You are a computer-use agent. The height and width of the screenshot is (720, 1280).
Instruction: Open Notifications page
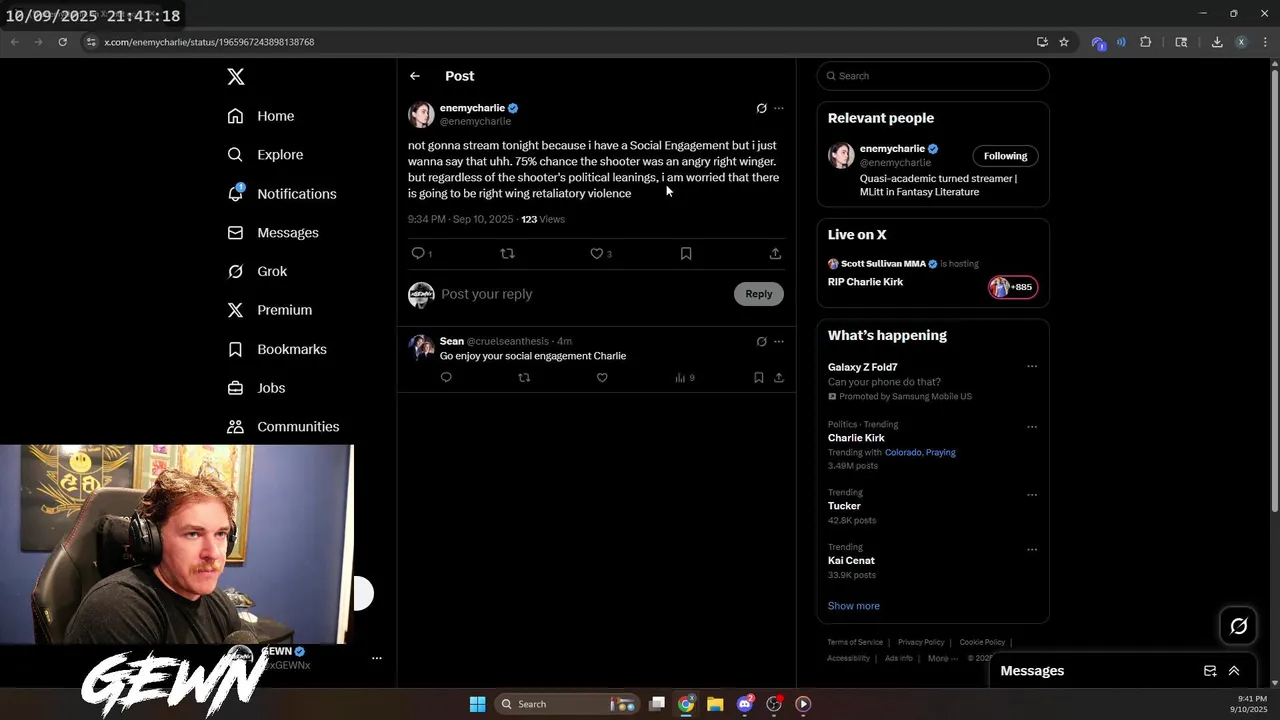click(x=282, y=194)
